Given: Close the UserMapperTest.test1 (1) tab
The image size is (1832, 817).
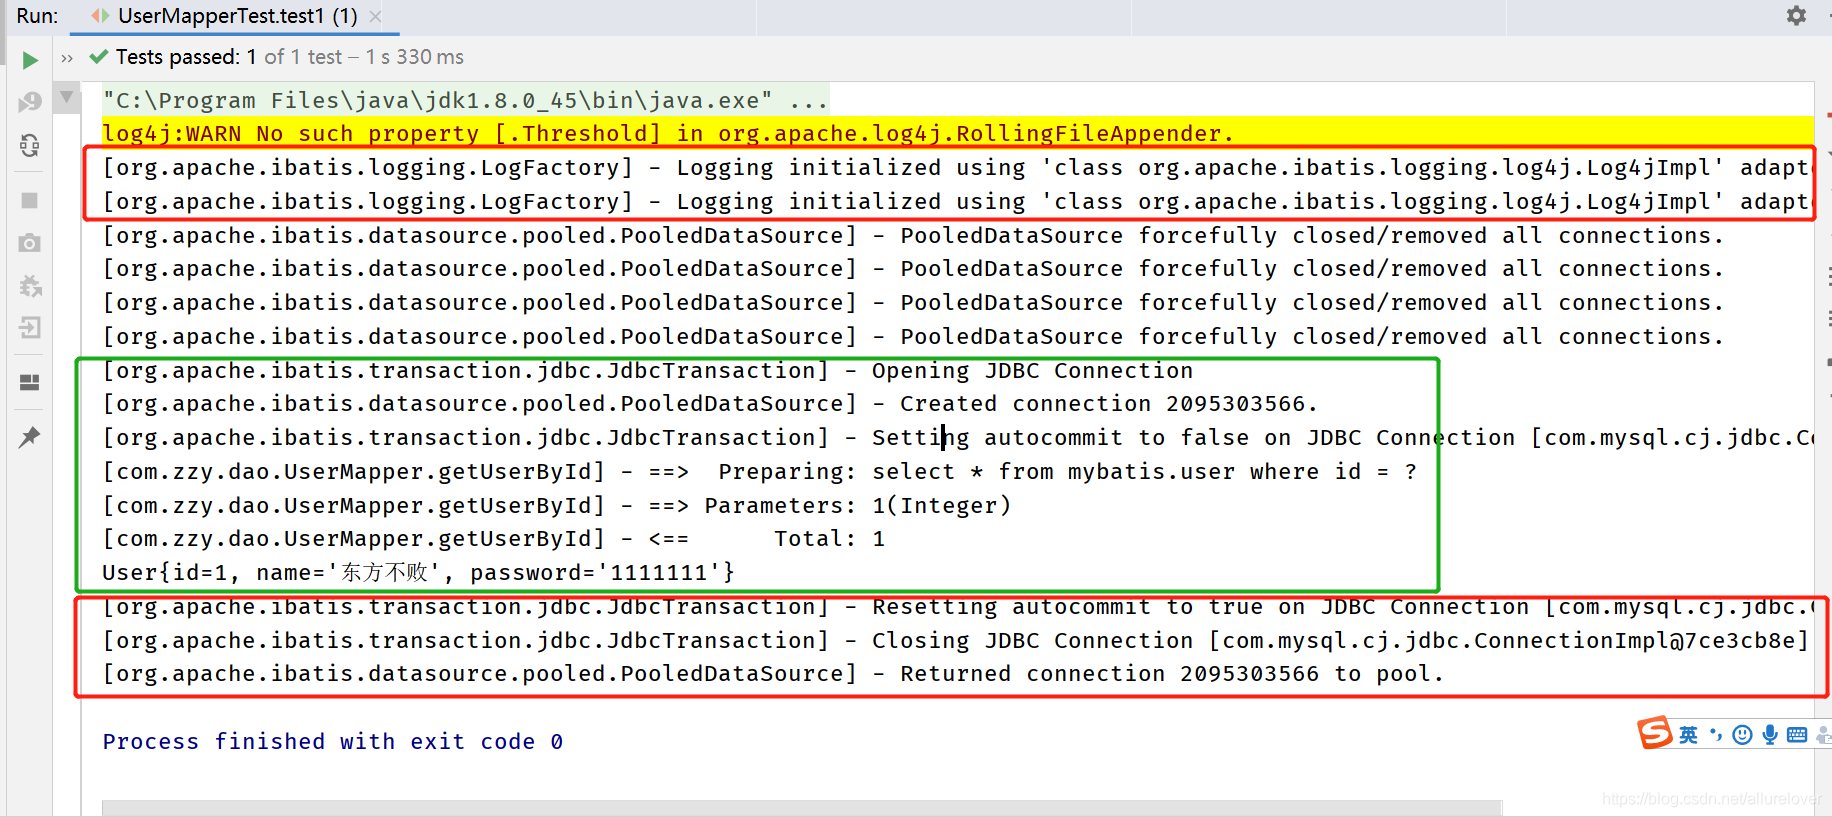Looking at the screenshot, I should point(375,16).
